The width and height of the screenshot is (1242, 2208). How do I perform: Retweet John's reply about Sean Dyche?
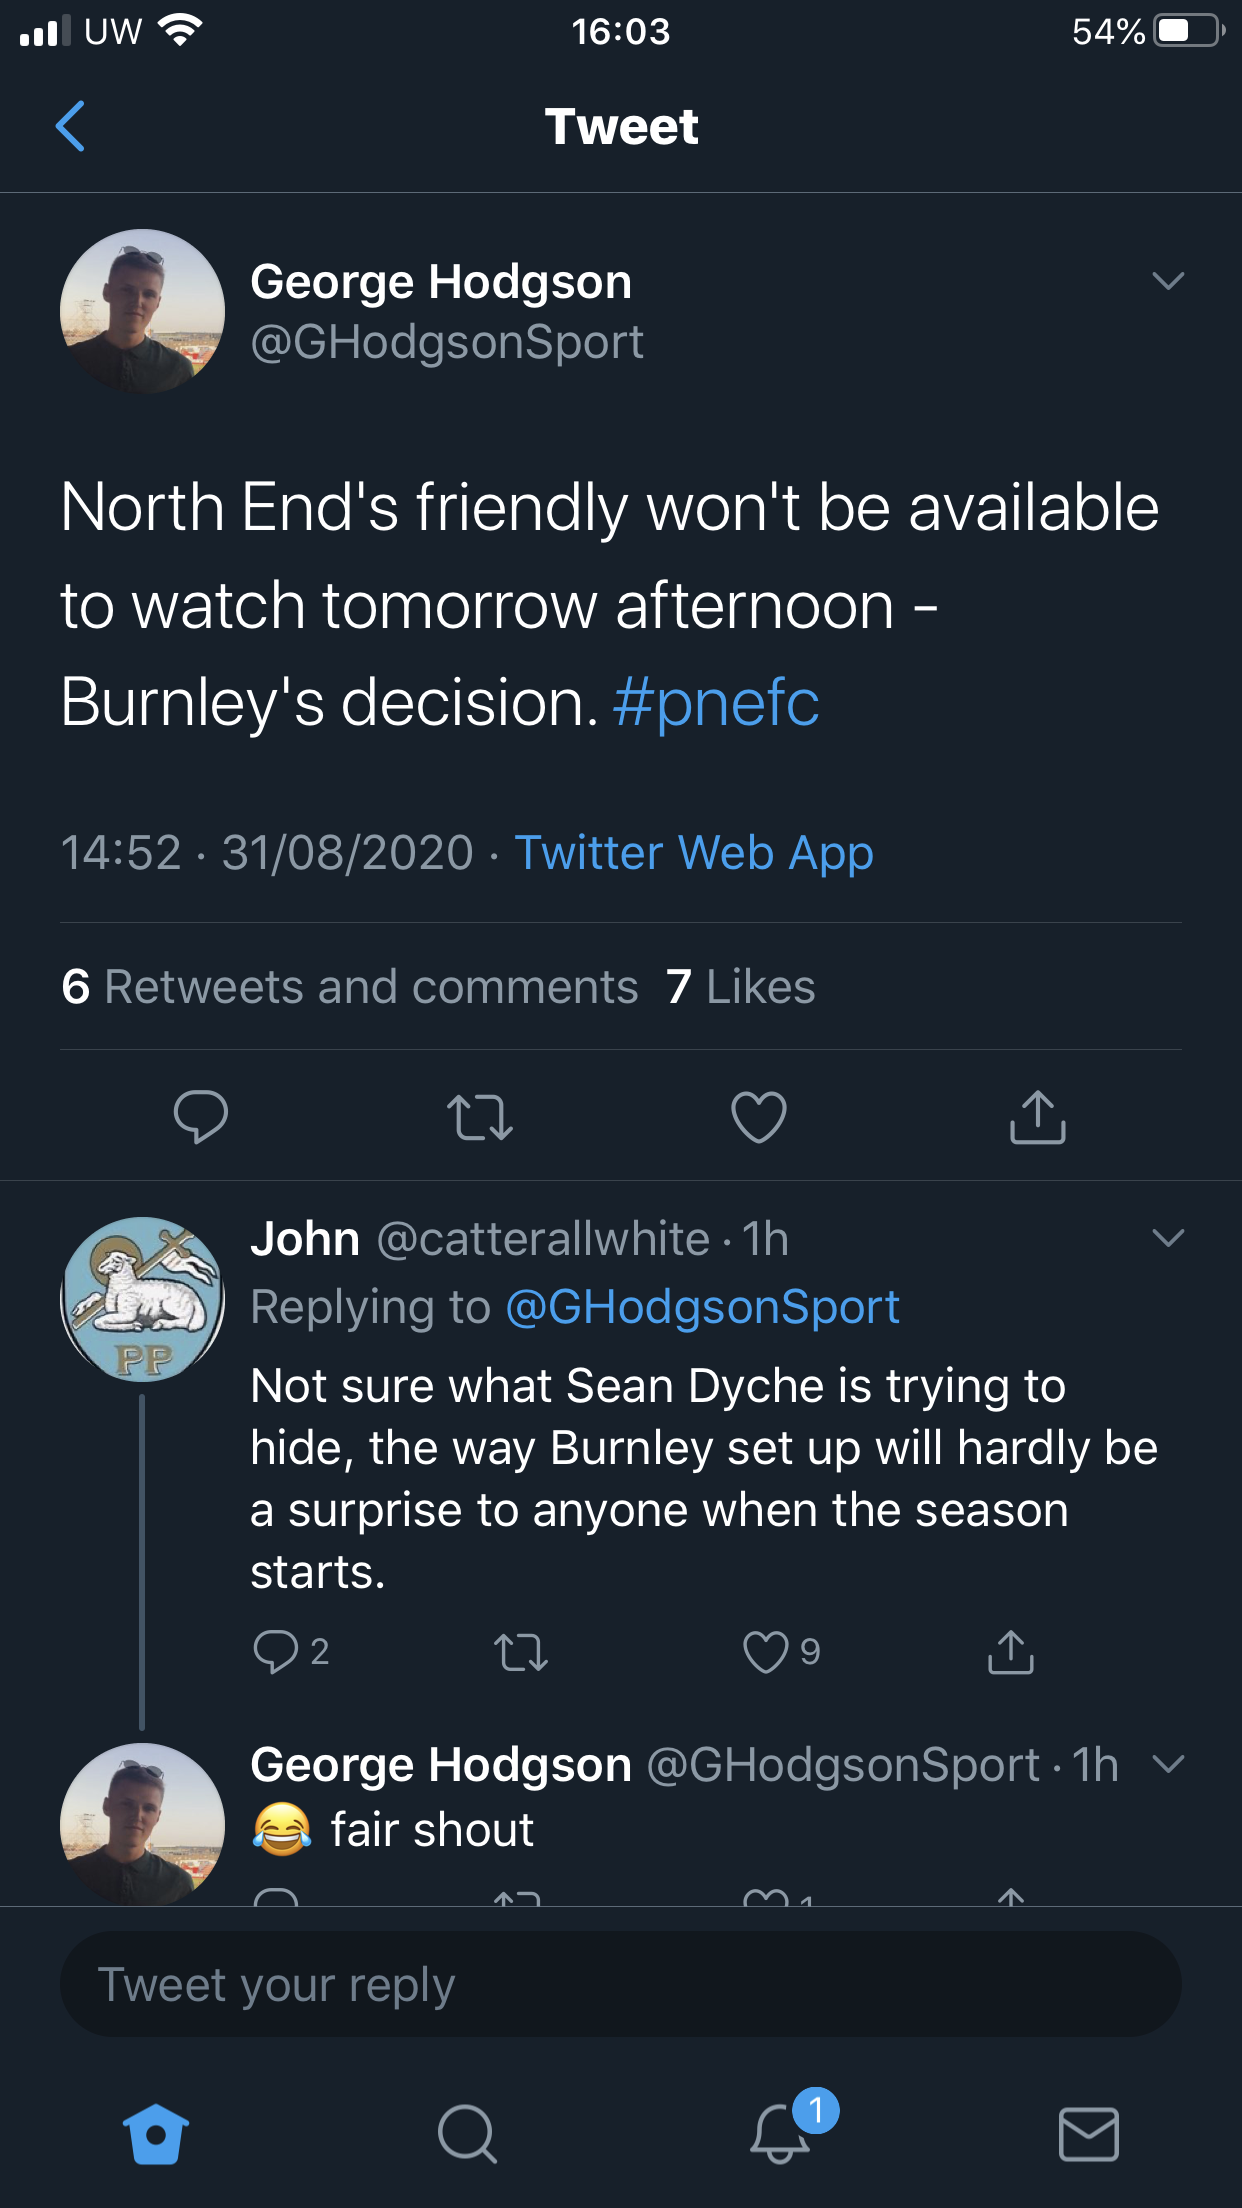pyautogui.click(x=521, y=1652)
